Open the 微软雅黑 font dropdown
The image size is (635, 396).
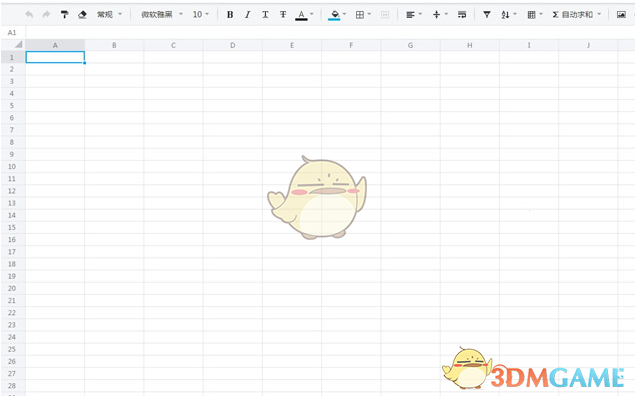pos(162,15)
